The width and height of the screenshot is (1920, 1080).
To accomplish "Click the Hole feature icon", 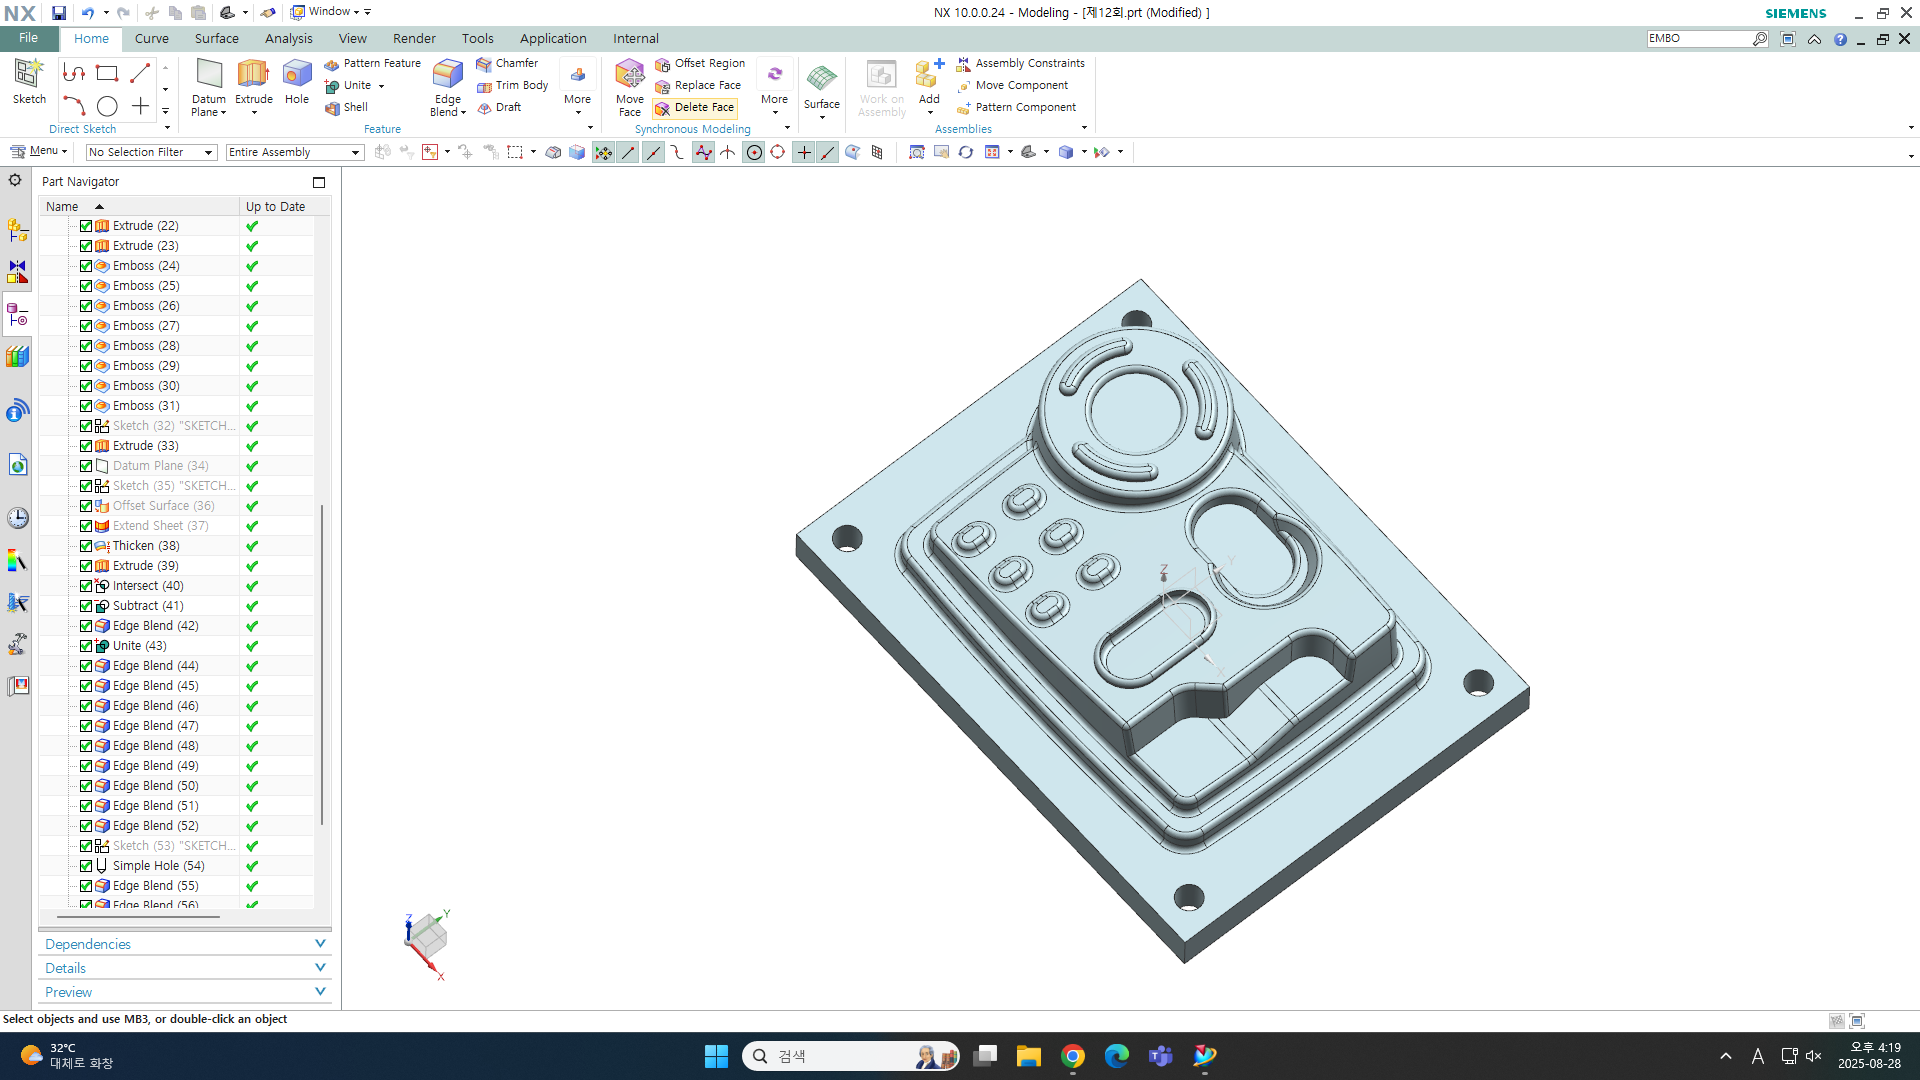I will [297, 84].
